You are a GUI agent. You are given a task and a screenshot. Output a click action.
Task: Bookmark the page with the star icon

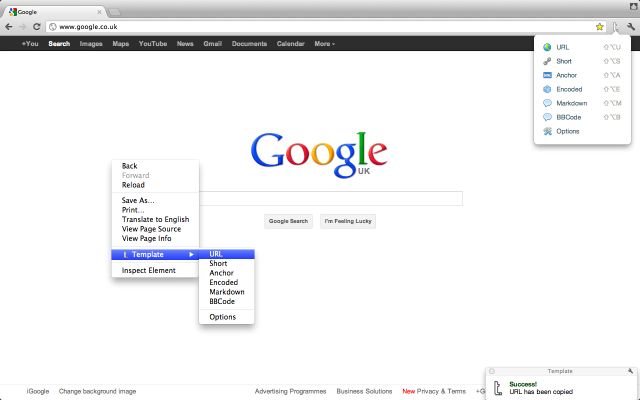click(x=599, y=27)
